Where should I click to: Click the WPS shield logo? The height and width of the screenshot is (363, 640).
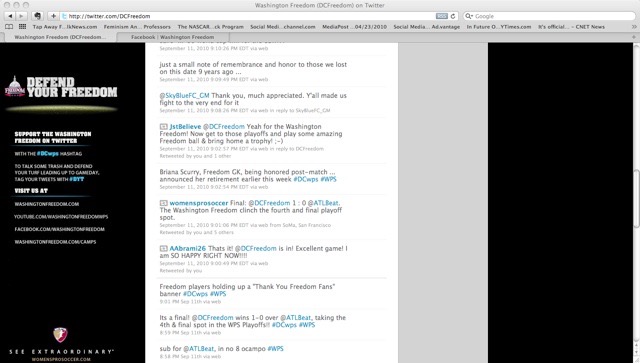tap(60, 335)
